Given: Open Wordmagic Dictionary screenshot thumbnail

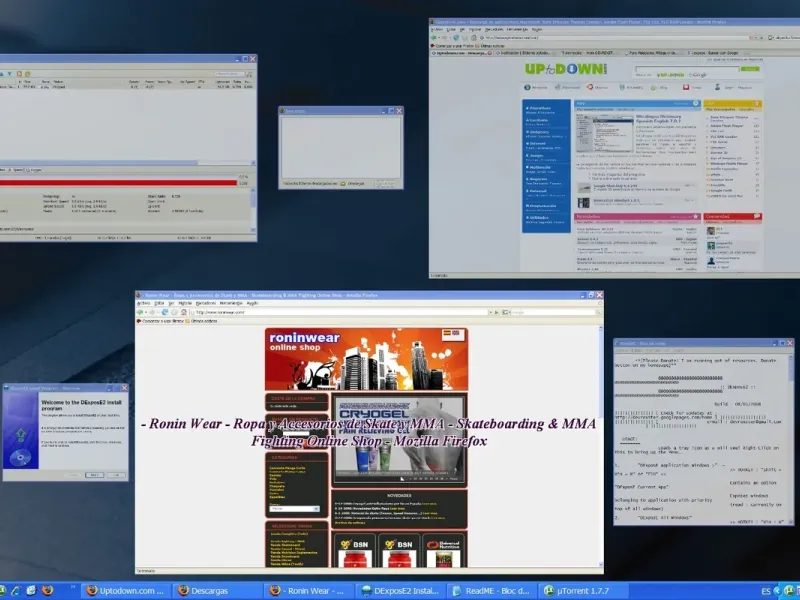Looking at the screenshot, I should point(604,132).
